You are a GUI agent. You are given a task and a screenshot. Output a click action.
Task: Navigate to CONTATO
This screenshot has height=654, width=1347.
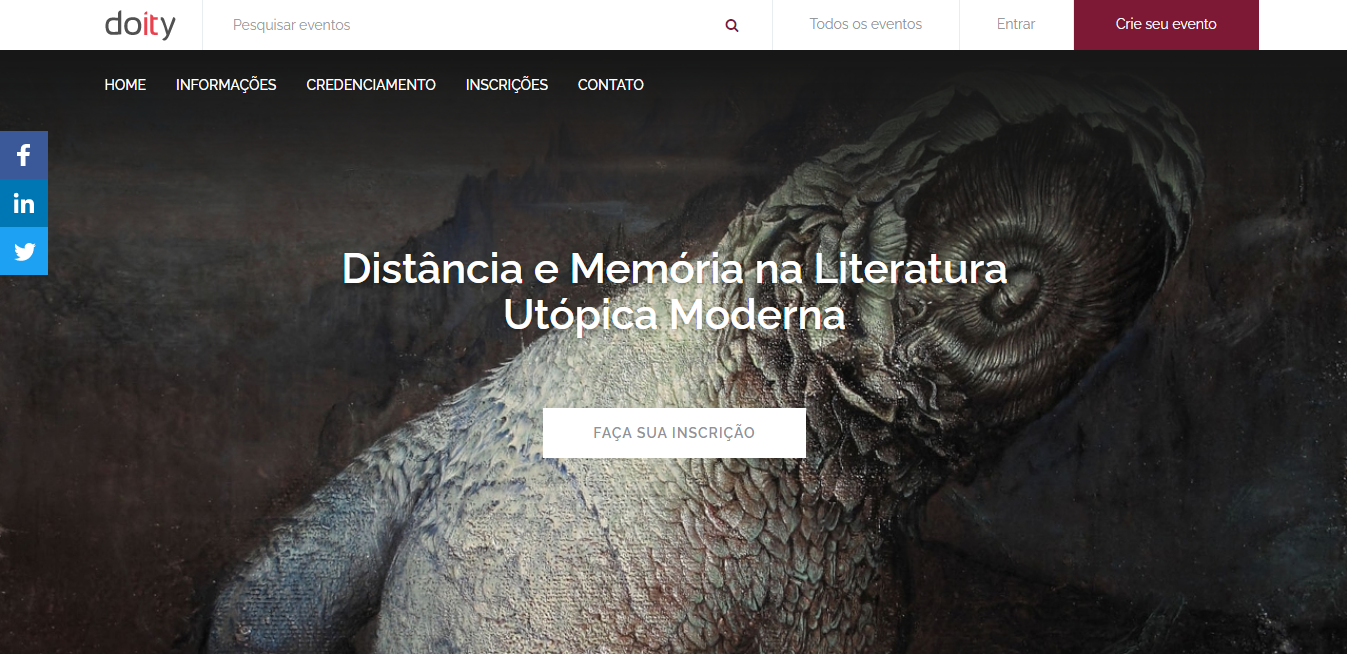(611, 85)
